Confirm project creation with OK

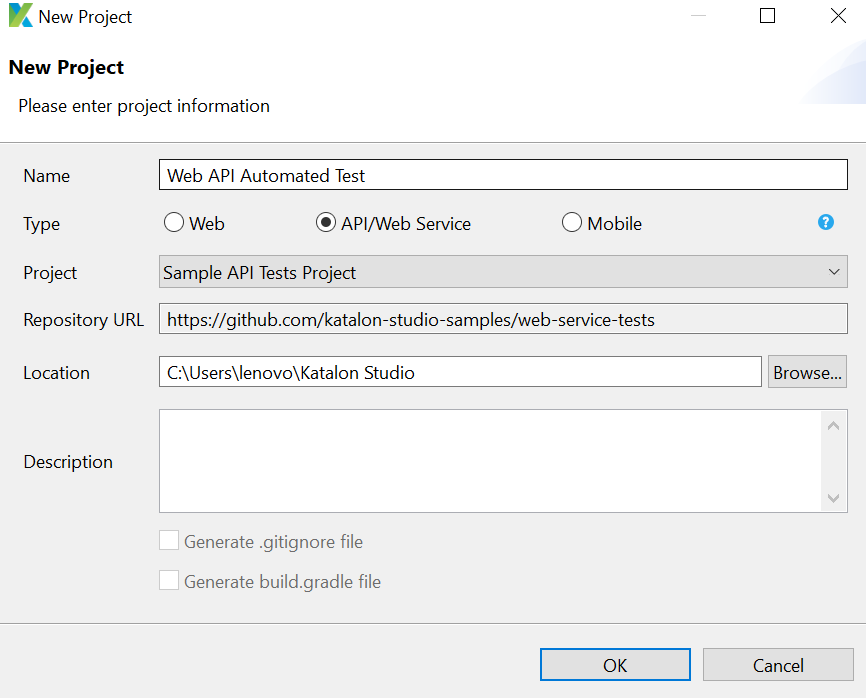[615, 664]
